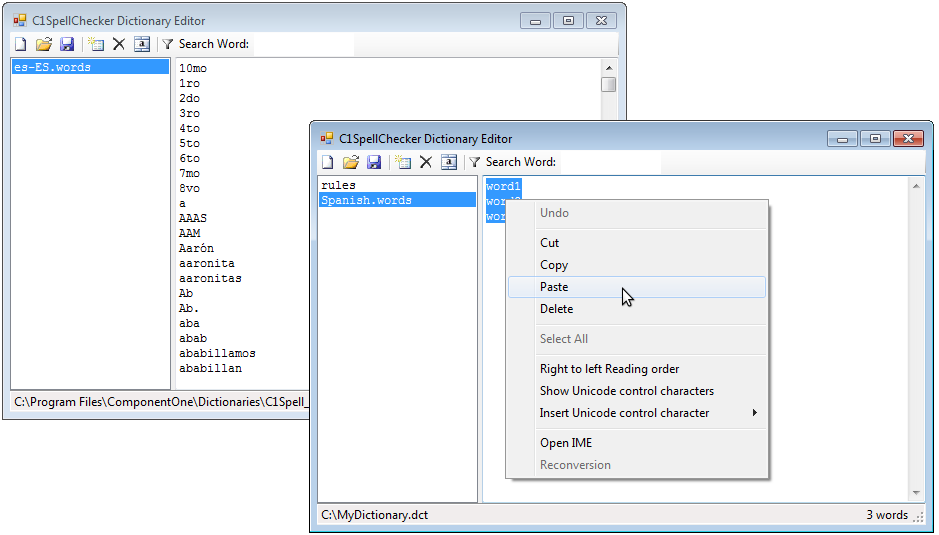
Task: Click Open folder icon in back window
Action: (44, 44)
